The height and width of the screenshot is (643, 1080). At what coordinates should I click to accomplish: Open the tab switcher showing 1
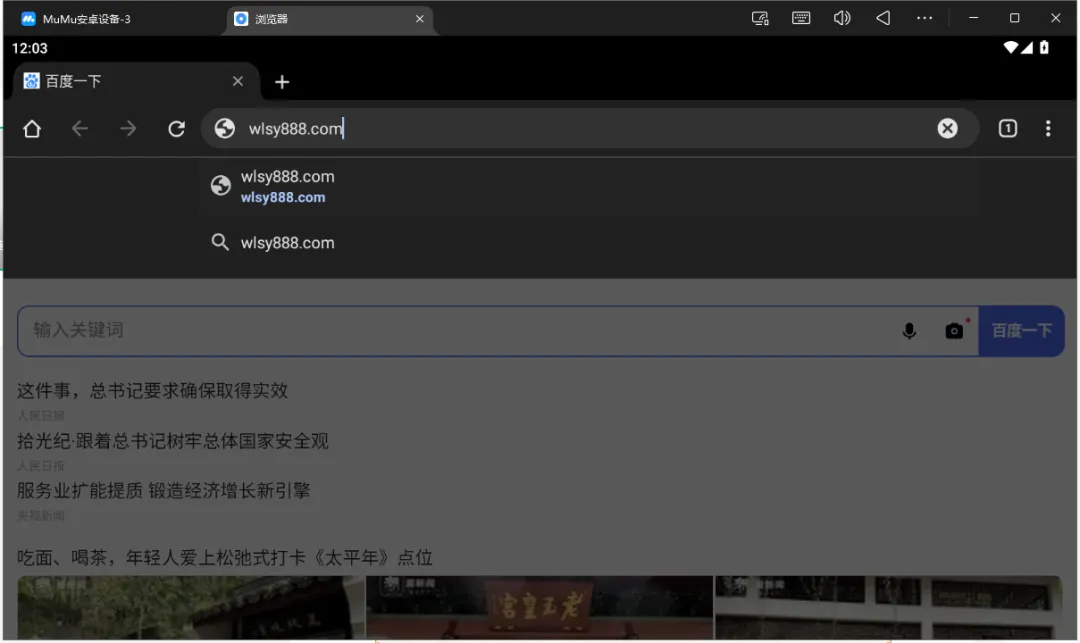click(1007, 128)
